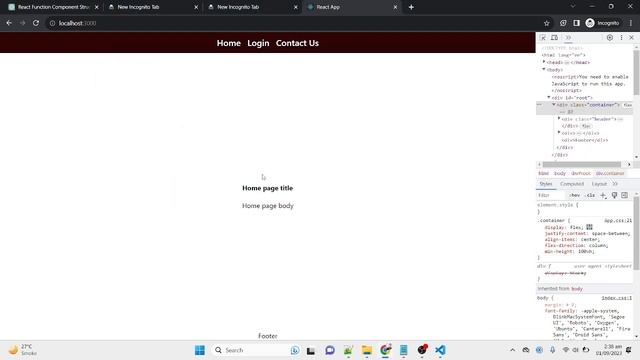640x360 pixels.
Task: Open the flexbox editor icon beside display flex
Action: 589,227
